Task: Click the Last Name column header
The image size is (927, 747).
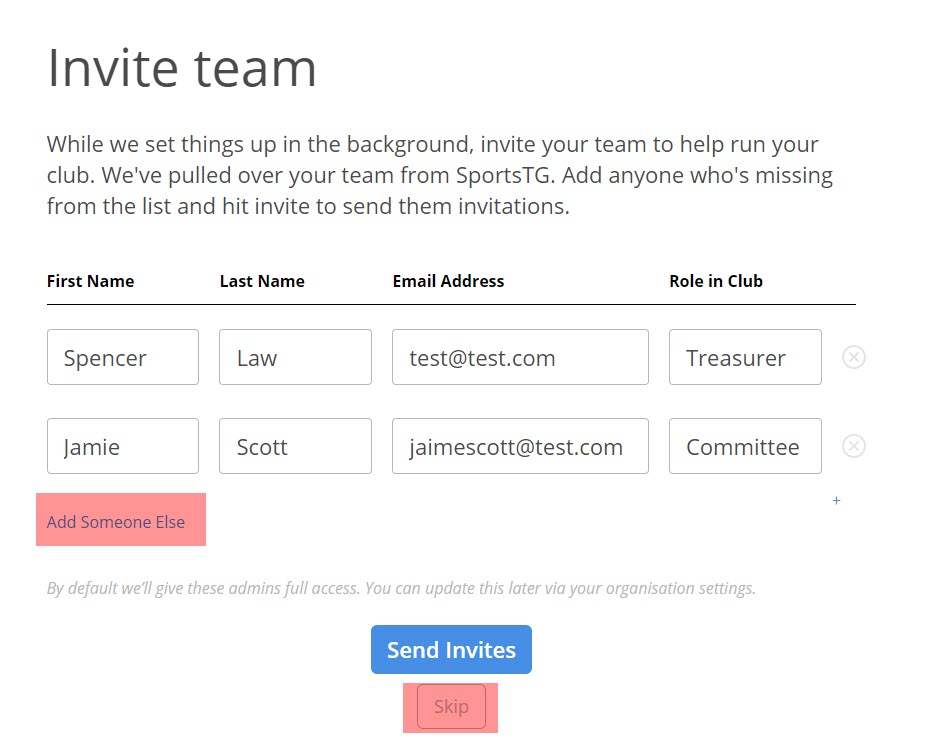Action: coord(262,281)
